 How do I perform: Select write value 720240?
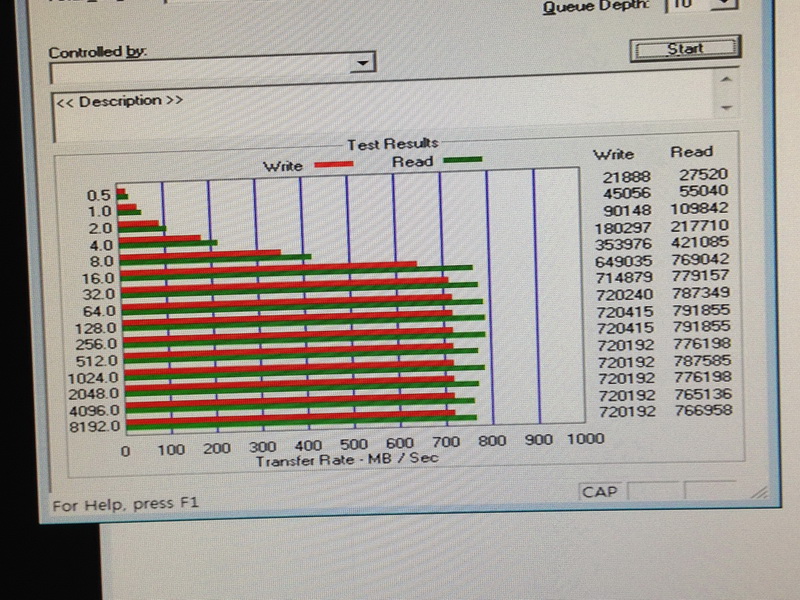(624, 295)
